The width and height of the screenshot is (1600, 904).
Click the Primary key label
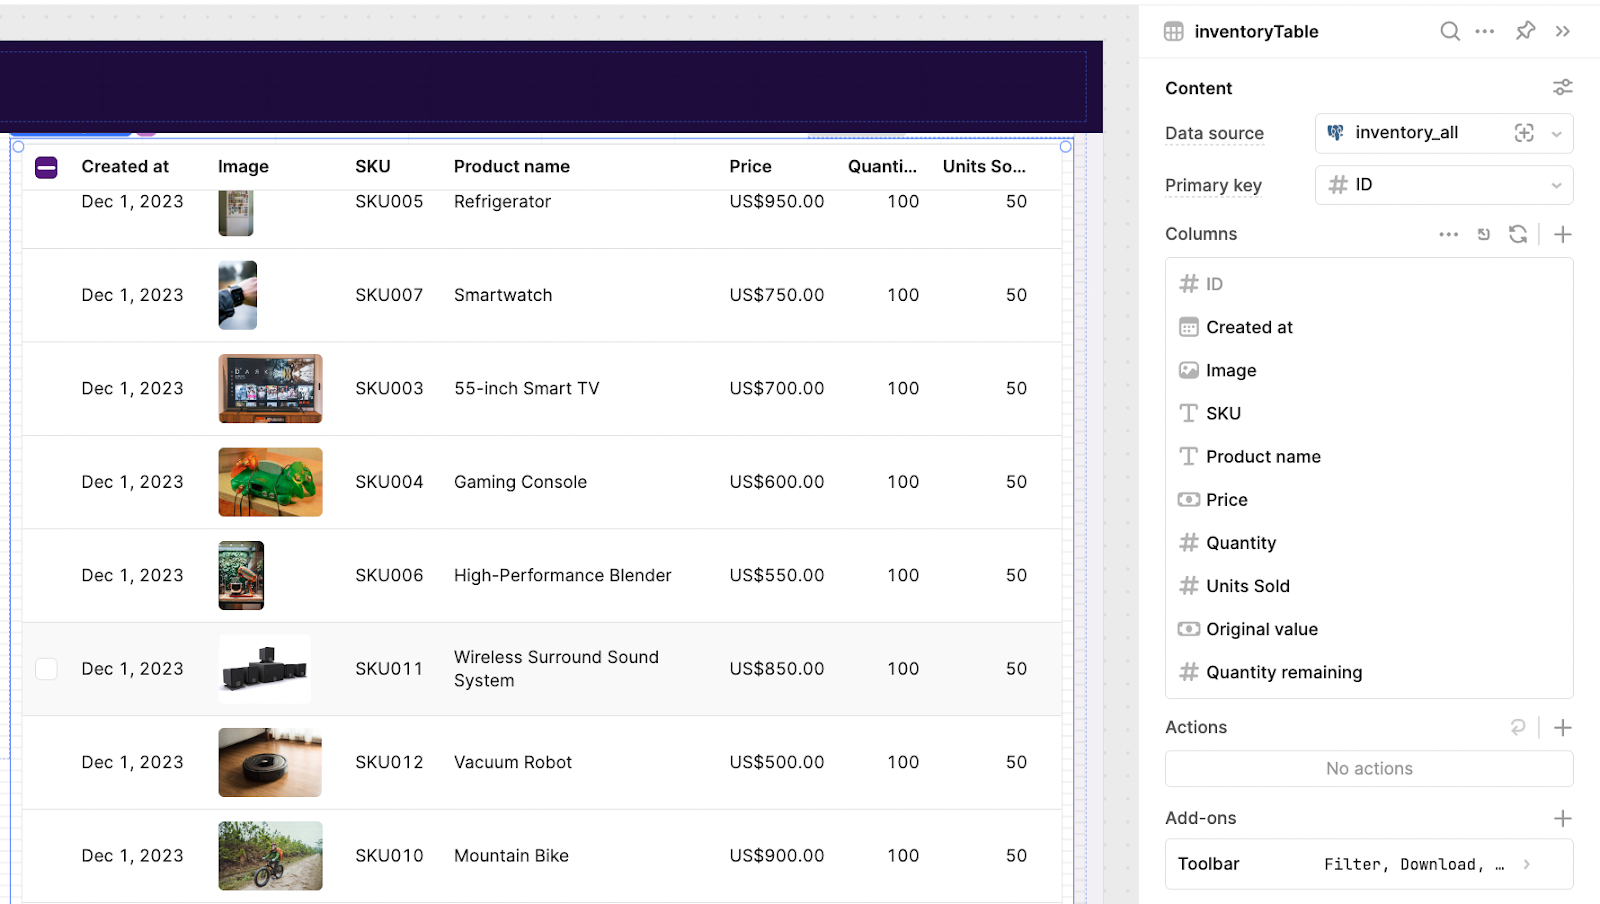click(1213, 186)
